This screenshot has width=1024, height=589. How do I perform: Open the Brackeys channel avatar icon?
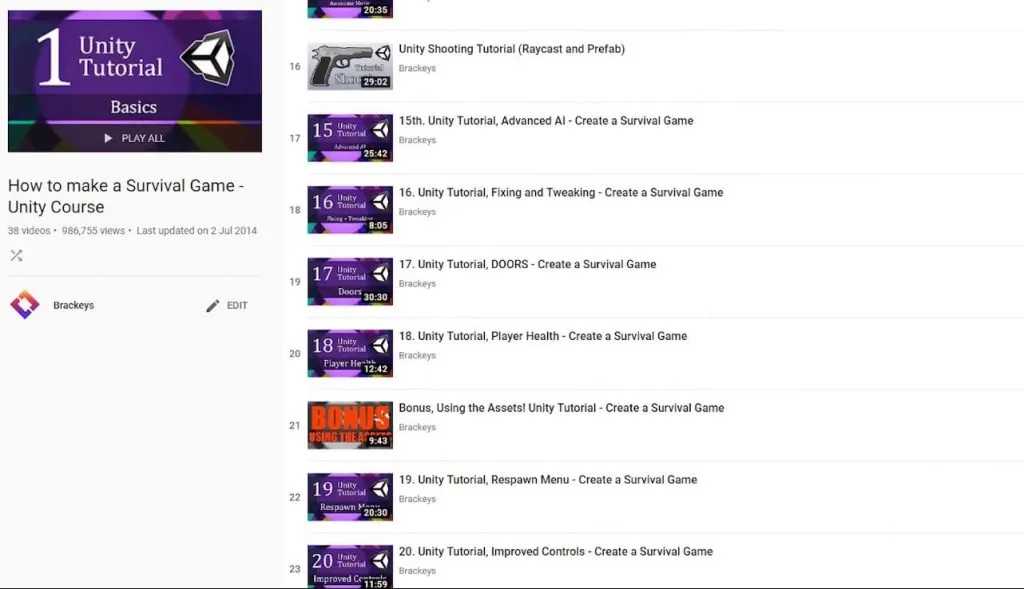25,305
